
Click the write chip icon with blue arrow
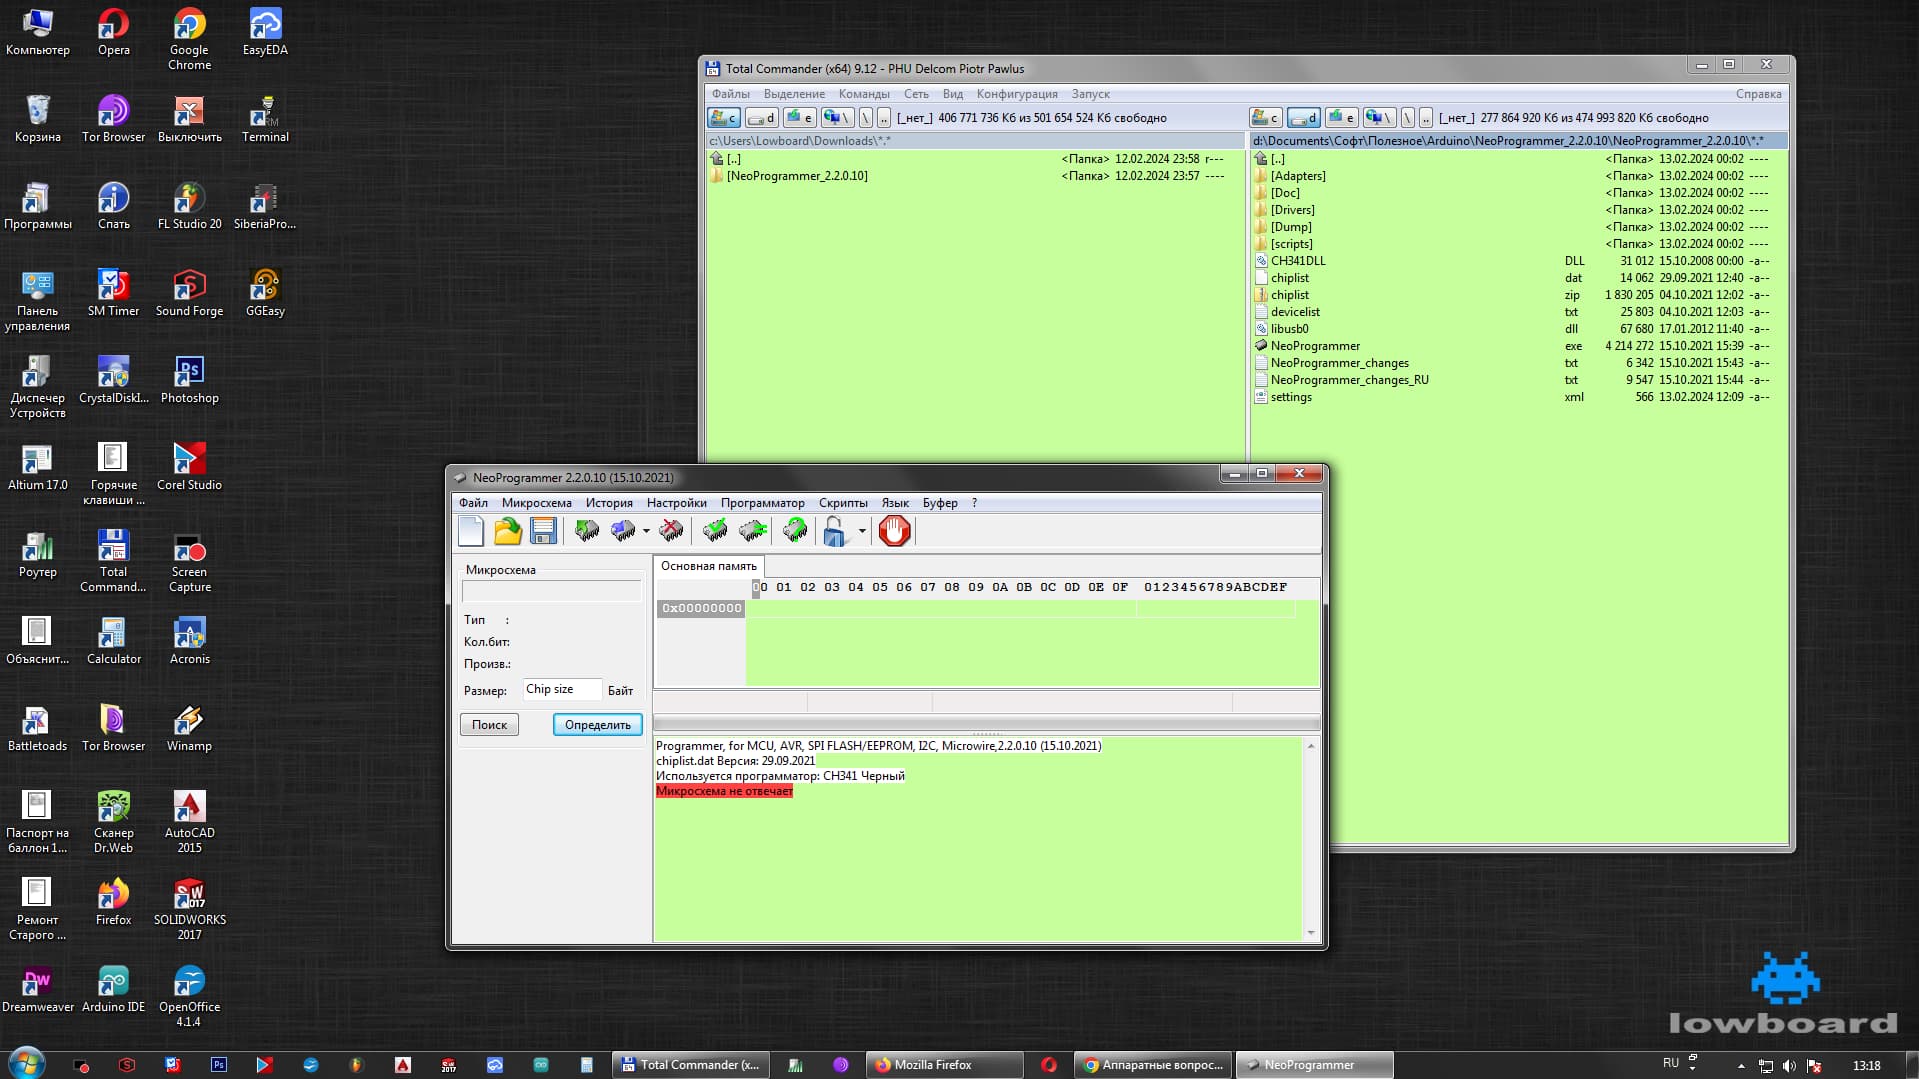click(x=623, y=531)
